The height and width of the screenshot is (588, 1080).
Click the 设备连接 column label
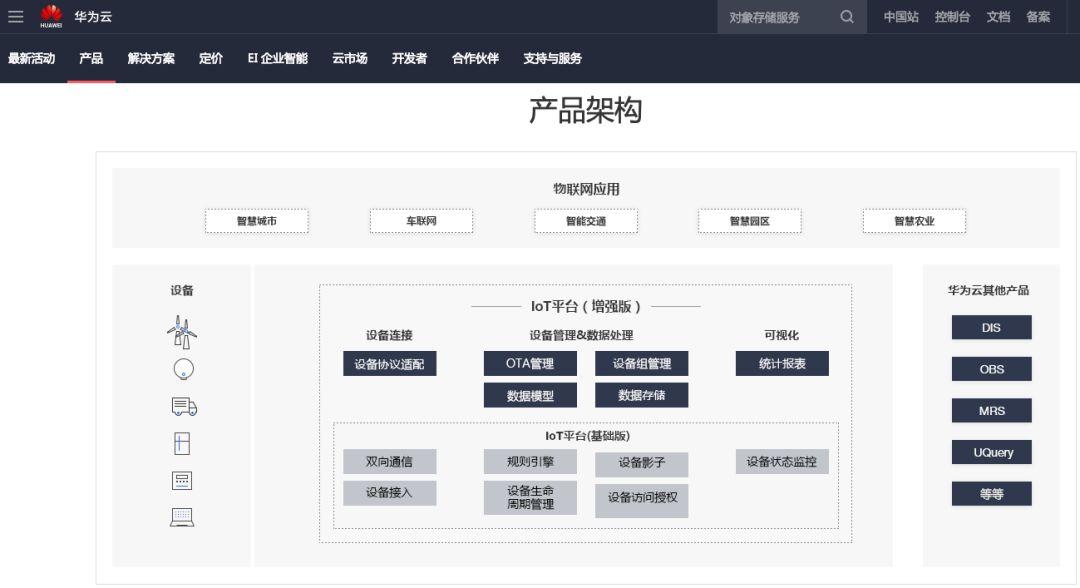[x=389, y=335]
